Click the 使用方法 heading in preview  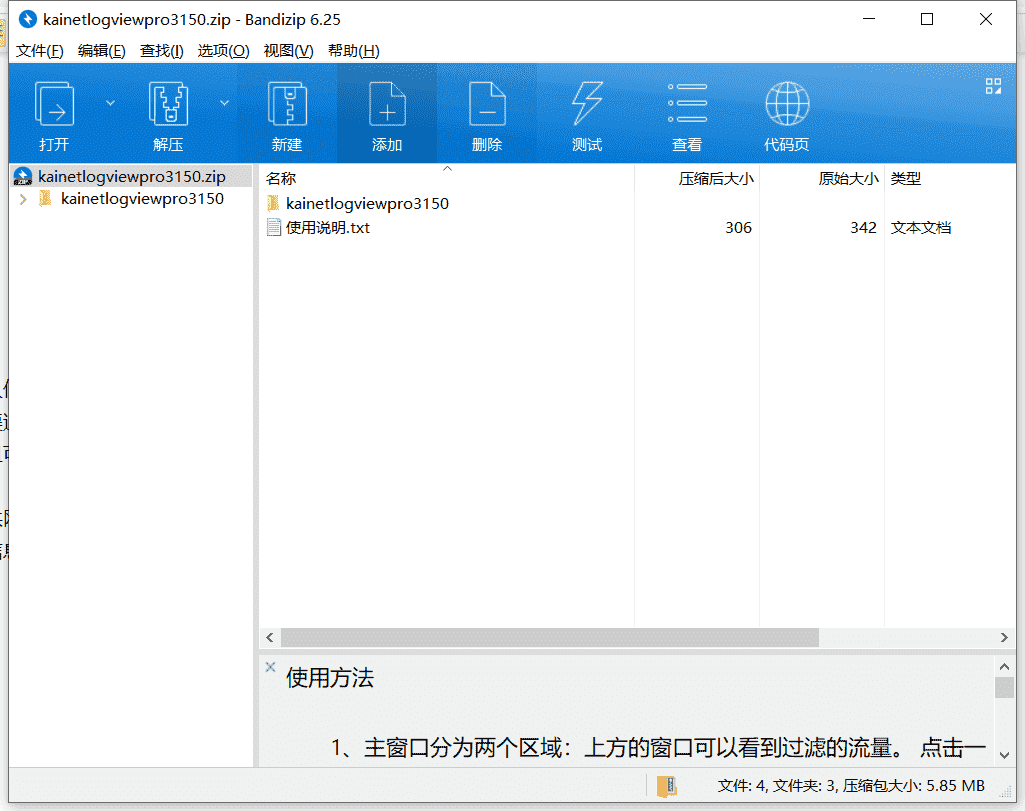pos(329,678)
